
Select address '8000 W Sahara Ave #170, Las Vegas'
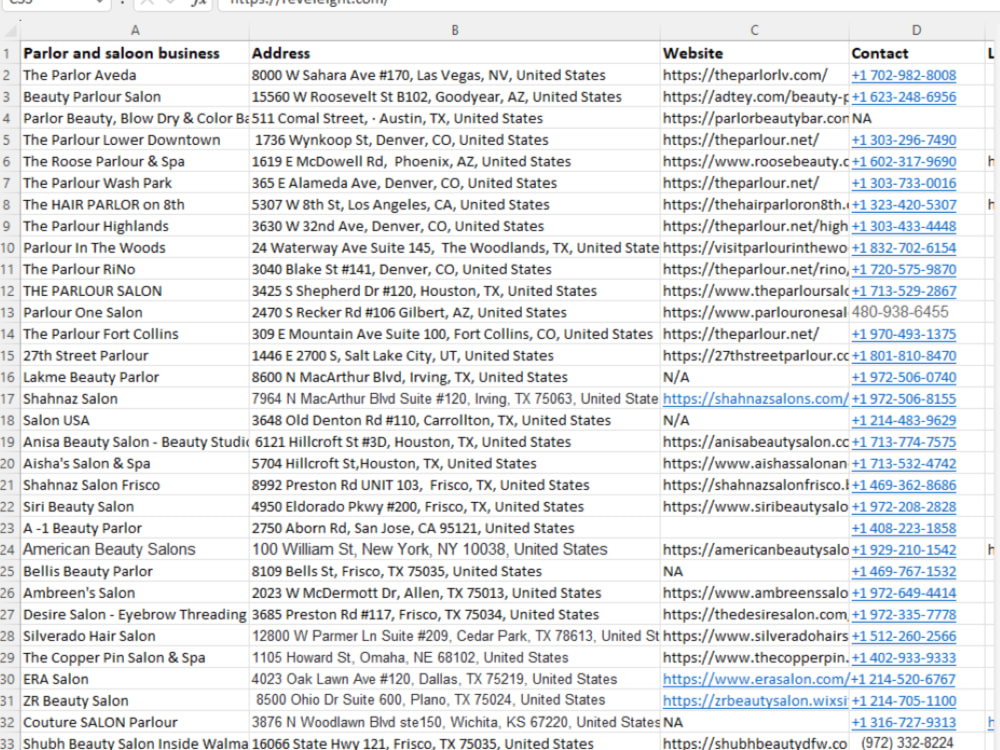(455, 75)
